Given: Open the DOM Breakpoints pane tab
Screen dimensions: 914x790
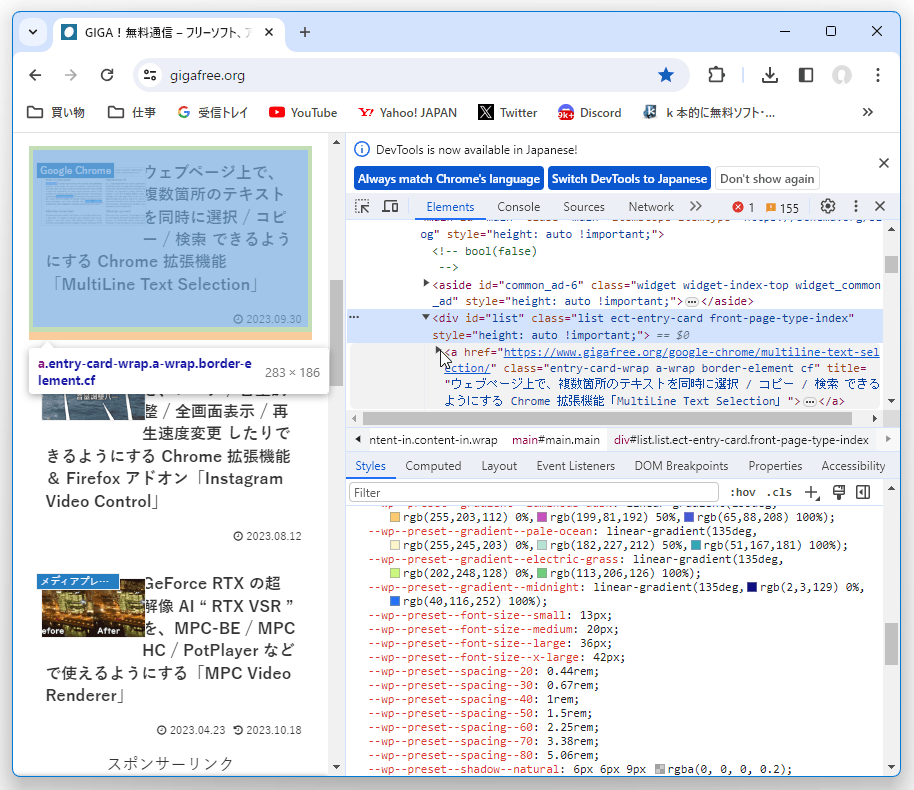Looking at the screenshot, I should [681, 466].
